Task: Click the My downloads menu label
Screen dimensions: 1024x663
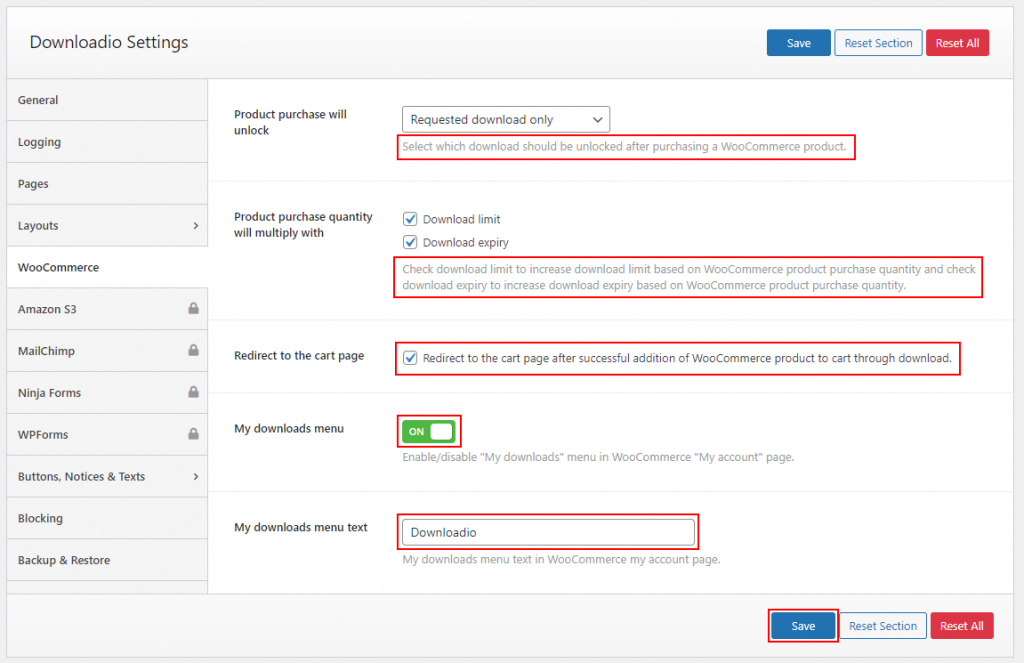Action: [289, 429]
